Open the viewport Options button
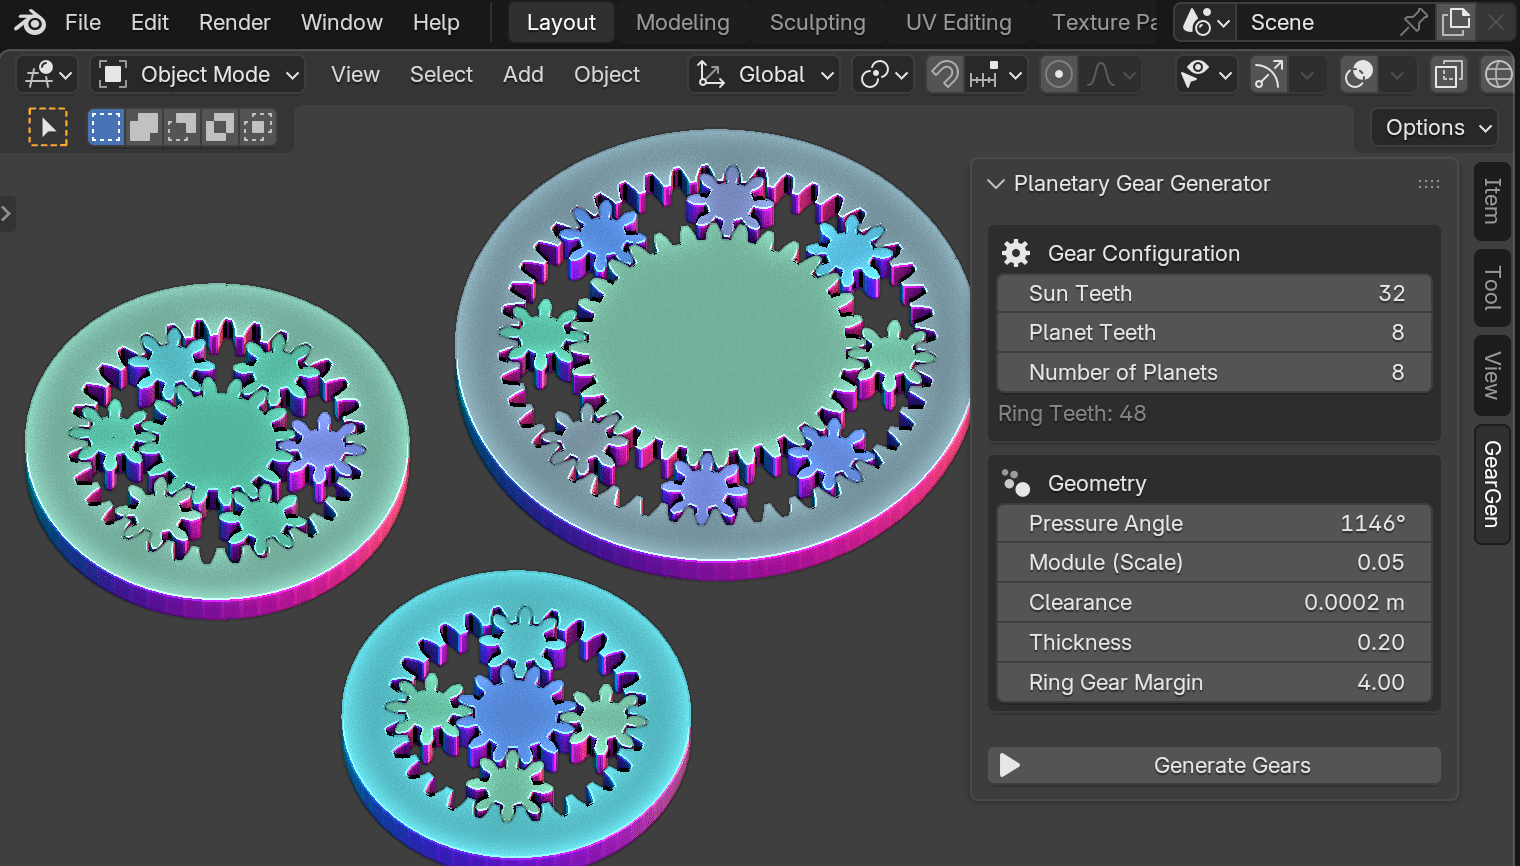1520x866 pixels. (x=1433, y=127)
